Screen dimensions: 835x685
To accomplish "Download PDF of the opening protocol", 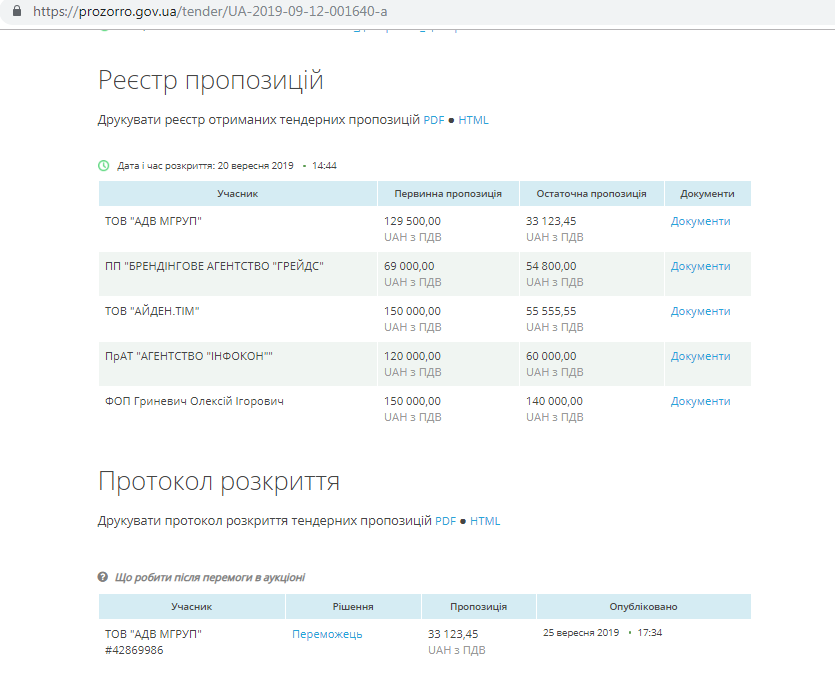I will [x=445, y=521].
